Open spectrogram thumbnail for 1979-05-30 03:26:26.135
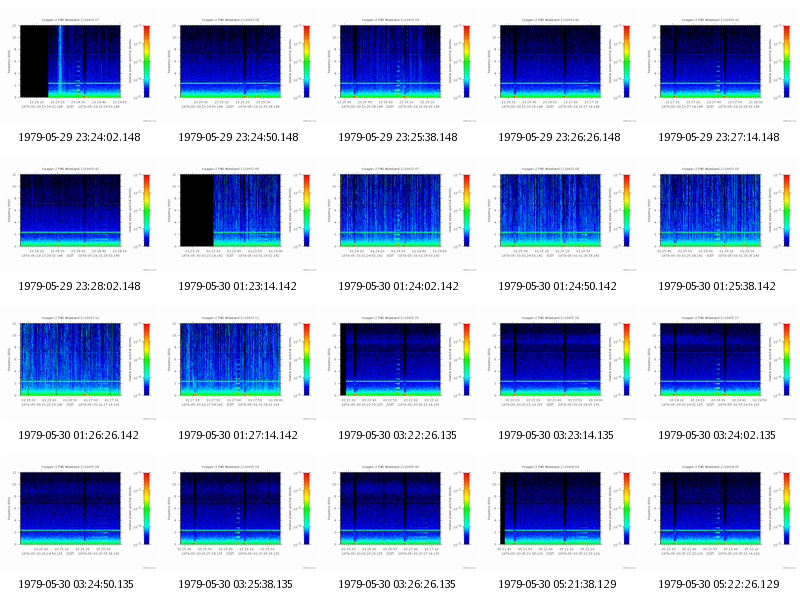This screenshot has height=596, width=800. 399,514
